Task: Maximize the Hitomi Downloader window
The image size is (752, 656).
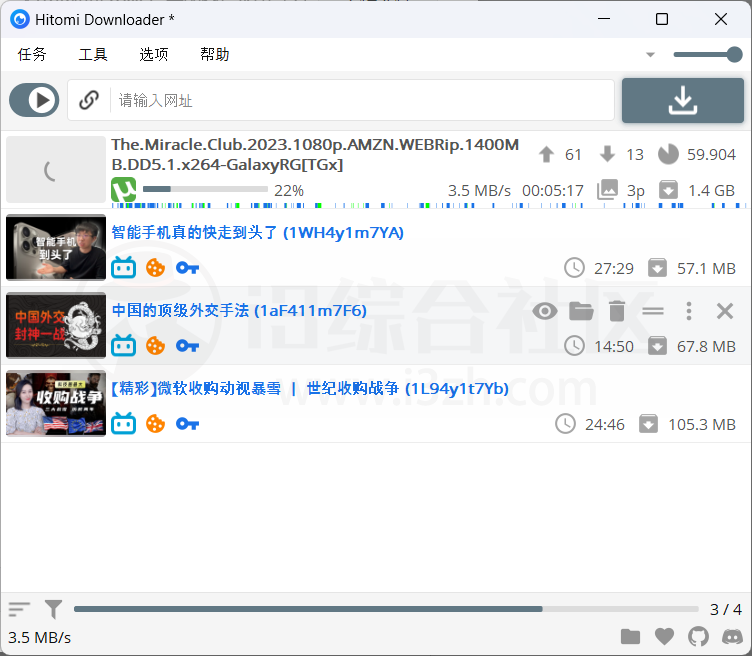Action: point(662,19)
